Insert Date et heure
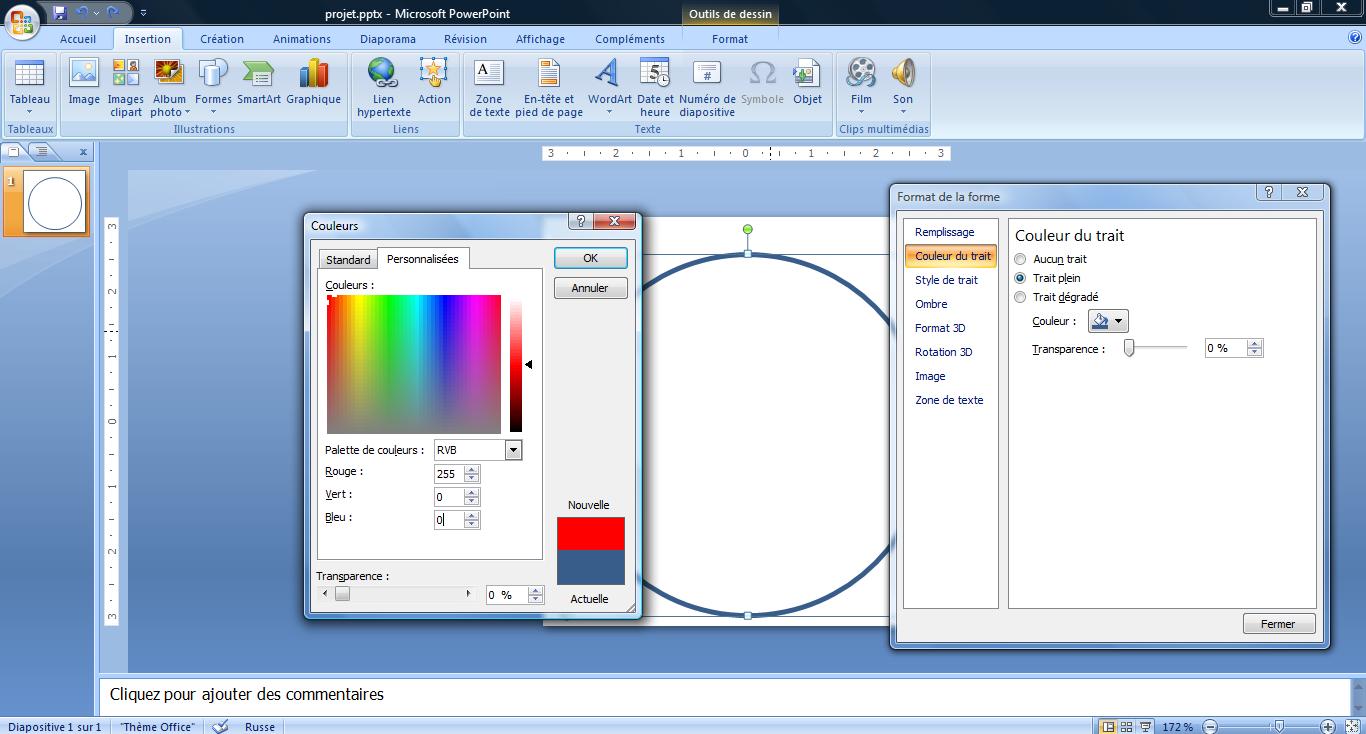1366x734 pixels. pos(655,88)
